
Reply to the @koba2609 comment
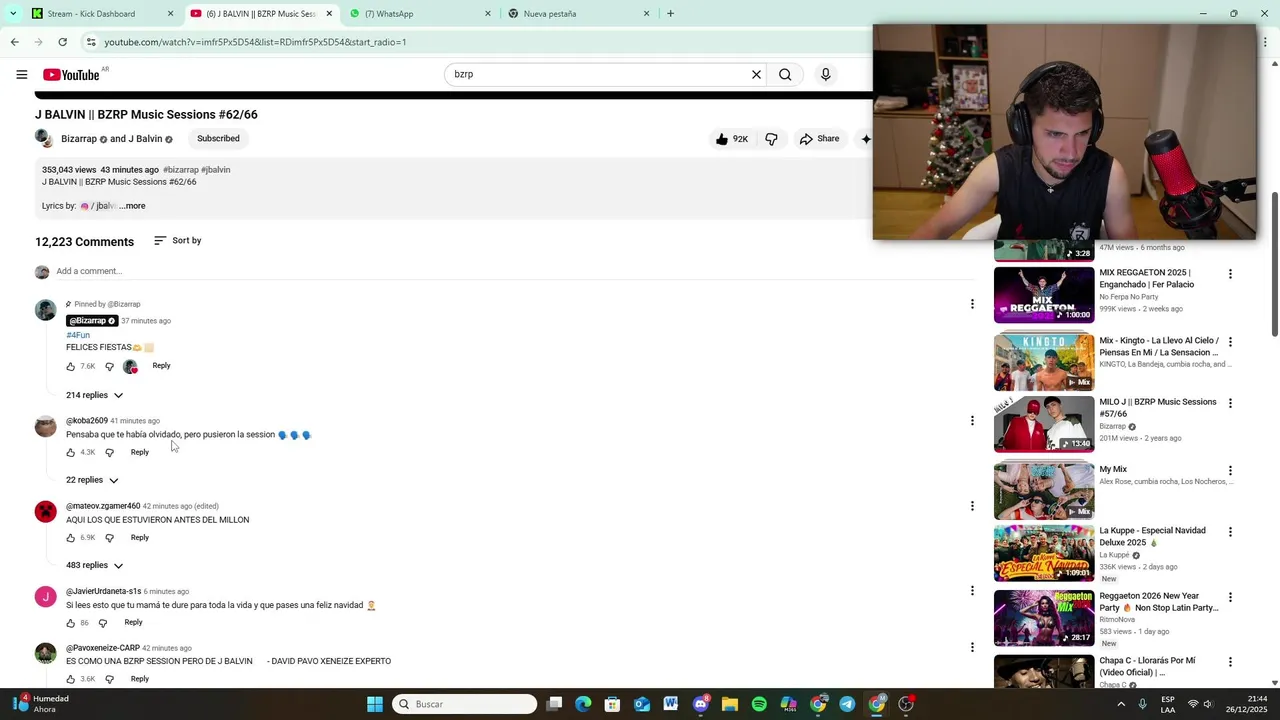tap(140, 452)
